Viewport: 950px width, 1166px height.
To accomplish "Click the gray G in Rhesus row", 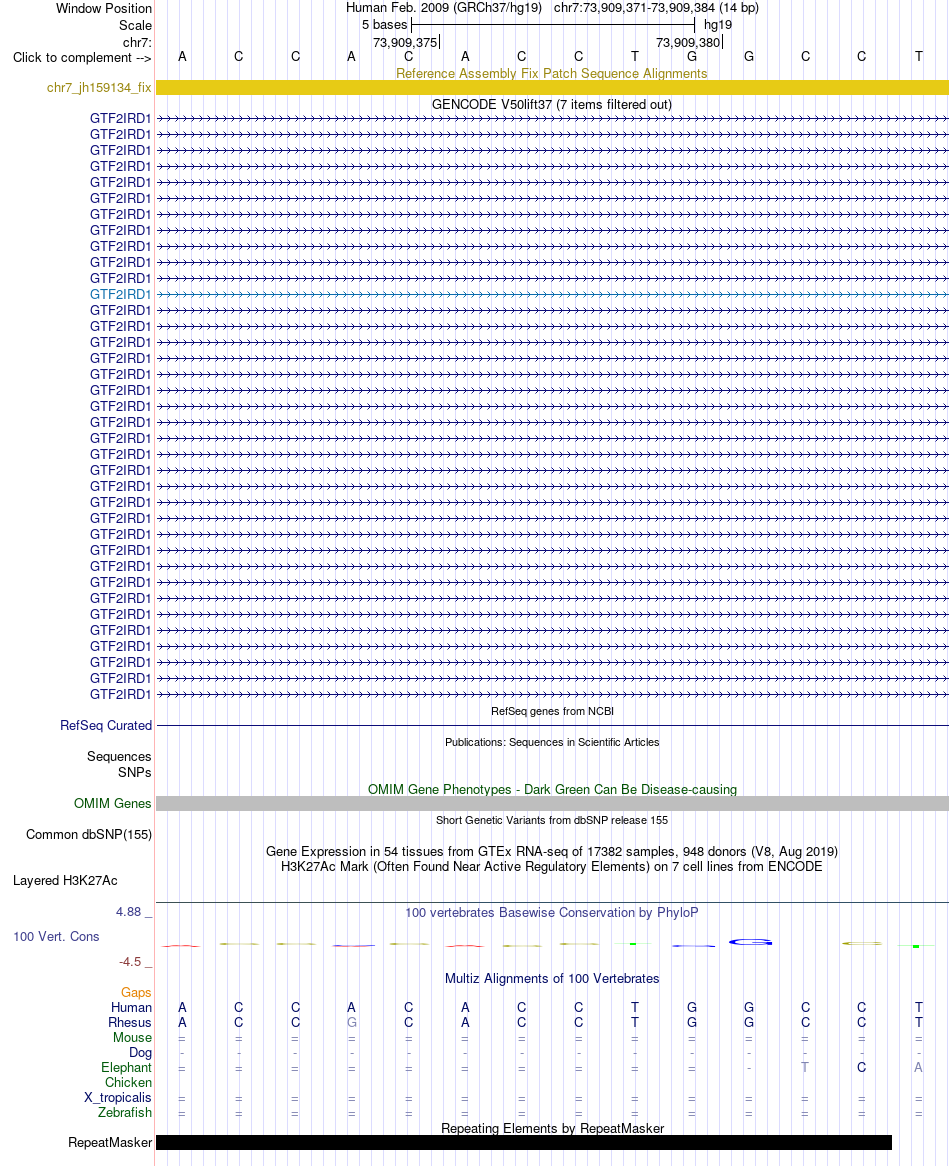I will click(x=352, y=1022).
